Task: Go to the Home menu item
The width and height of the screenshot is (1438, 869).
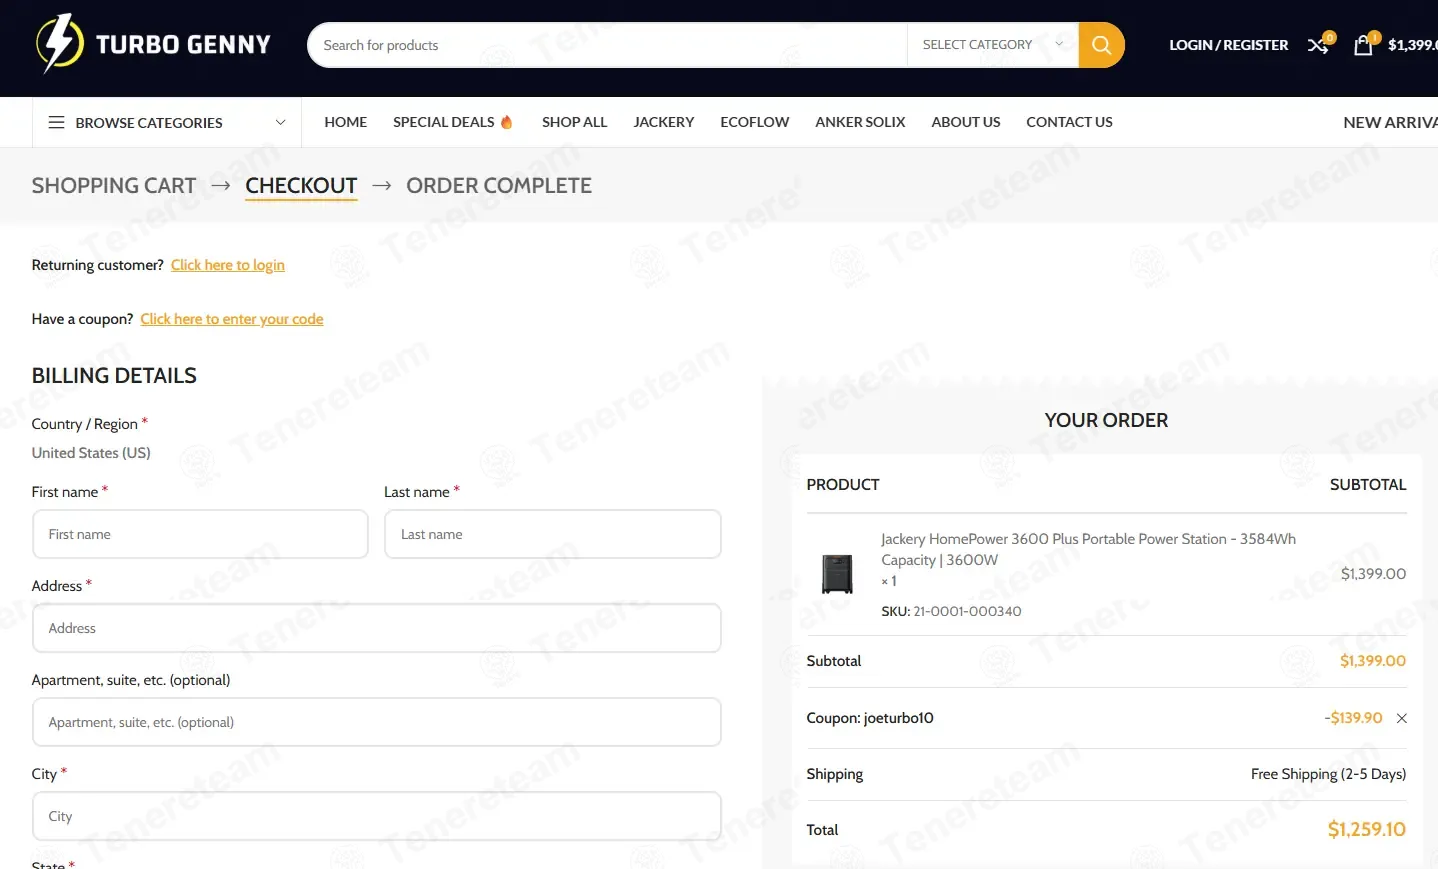Action: [x=346, y=122]
